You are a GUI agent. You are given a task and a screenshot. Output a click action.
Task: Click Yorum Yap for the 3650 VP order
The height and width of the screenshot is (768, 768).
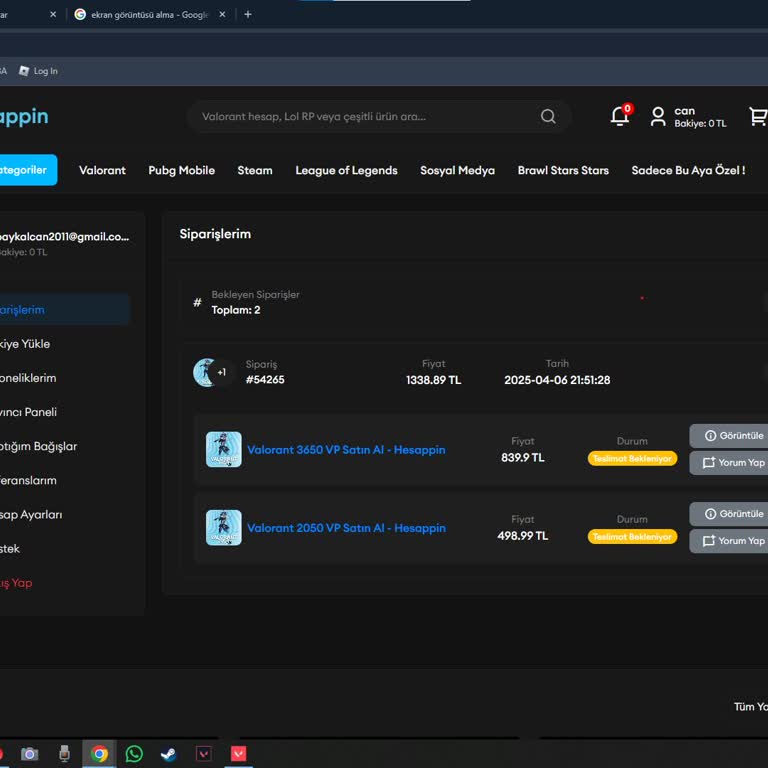click(729, 463)
